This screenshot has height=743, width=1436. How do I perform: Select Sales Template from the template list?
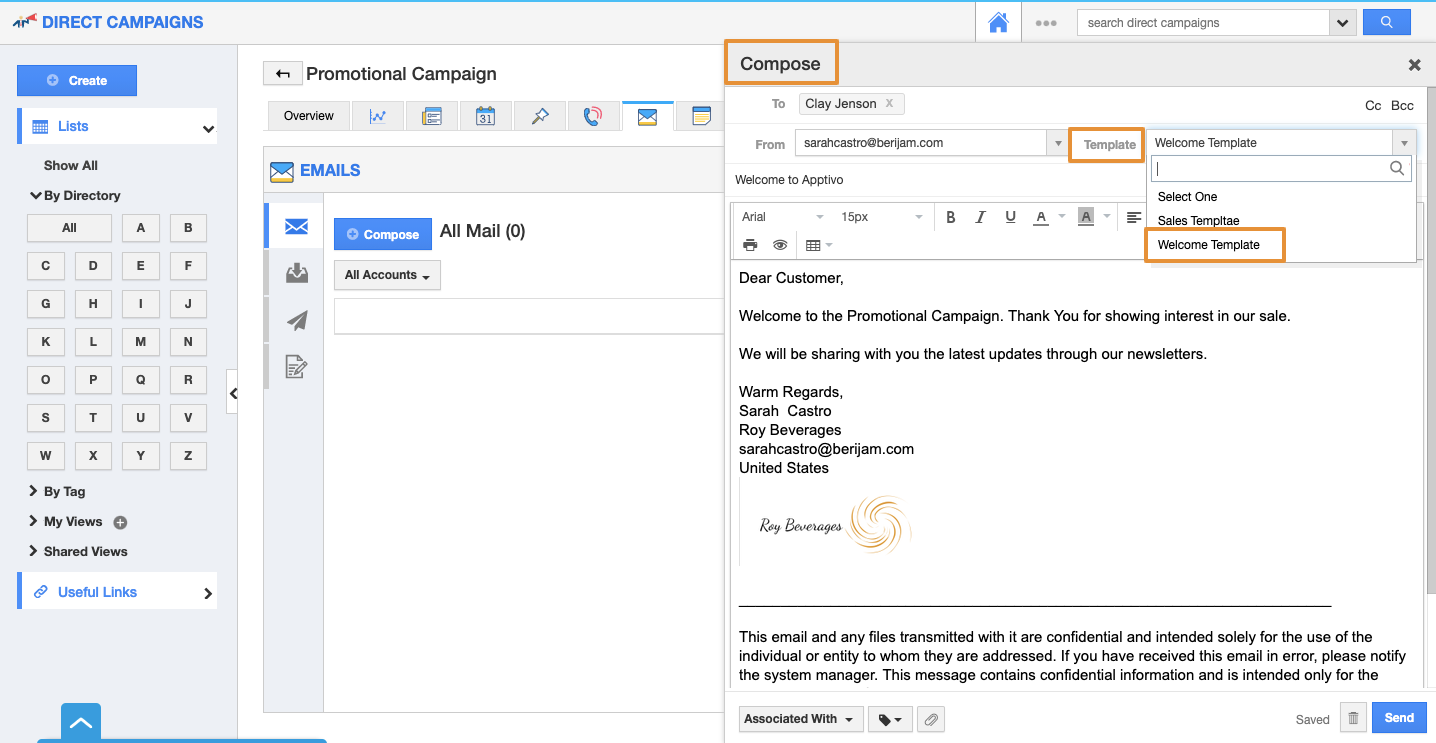[1198, 221]
